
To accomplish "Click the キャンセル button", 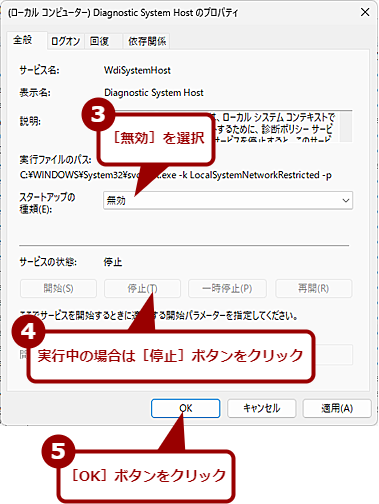I will [262, 408].
